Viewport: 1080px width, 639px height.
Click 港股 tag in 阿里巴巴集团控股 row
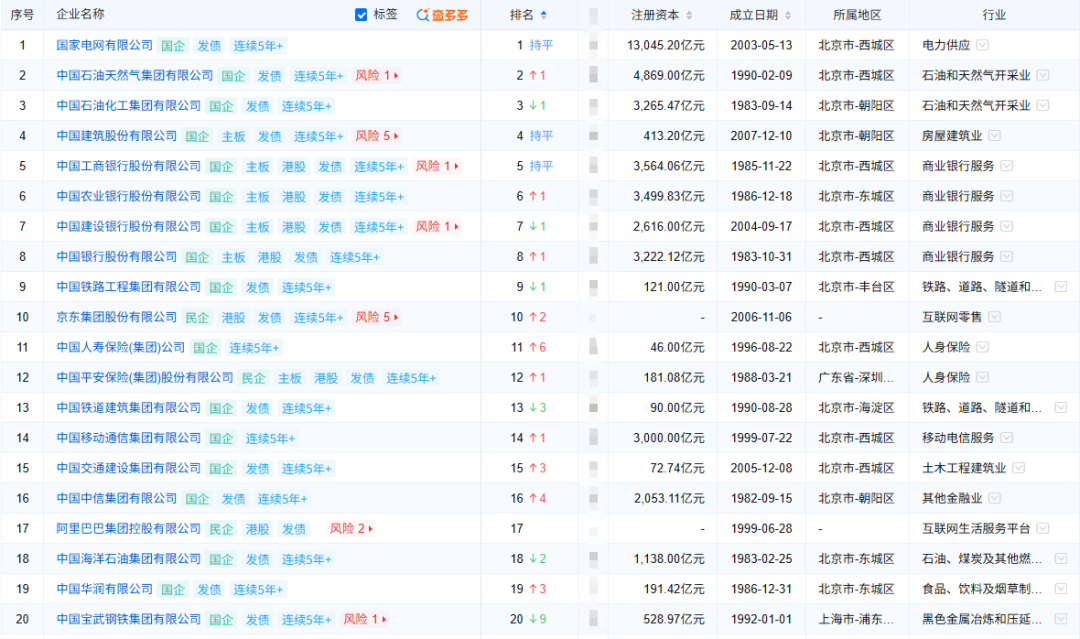point(258,529)
